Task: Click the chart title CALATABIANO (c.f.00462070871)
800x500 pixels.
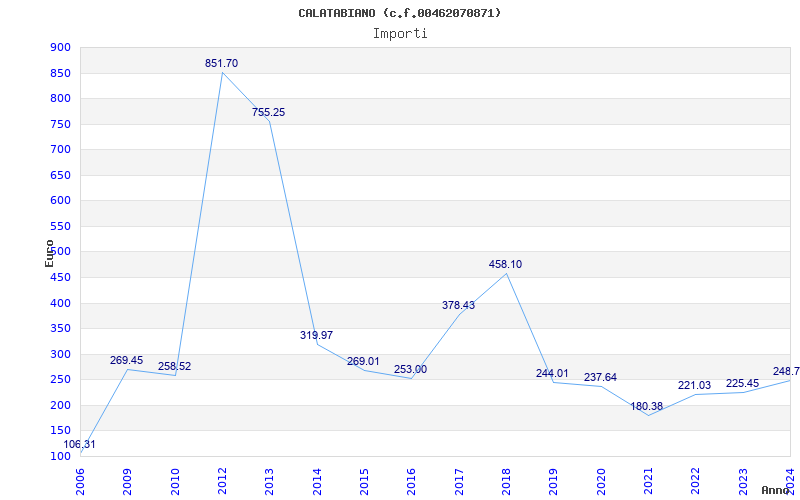Action: [399, 13]
